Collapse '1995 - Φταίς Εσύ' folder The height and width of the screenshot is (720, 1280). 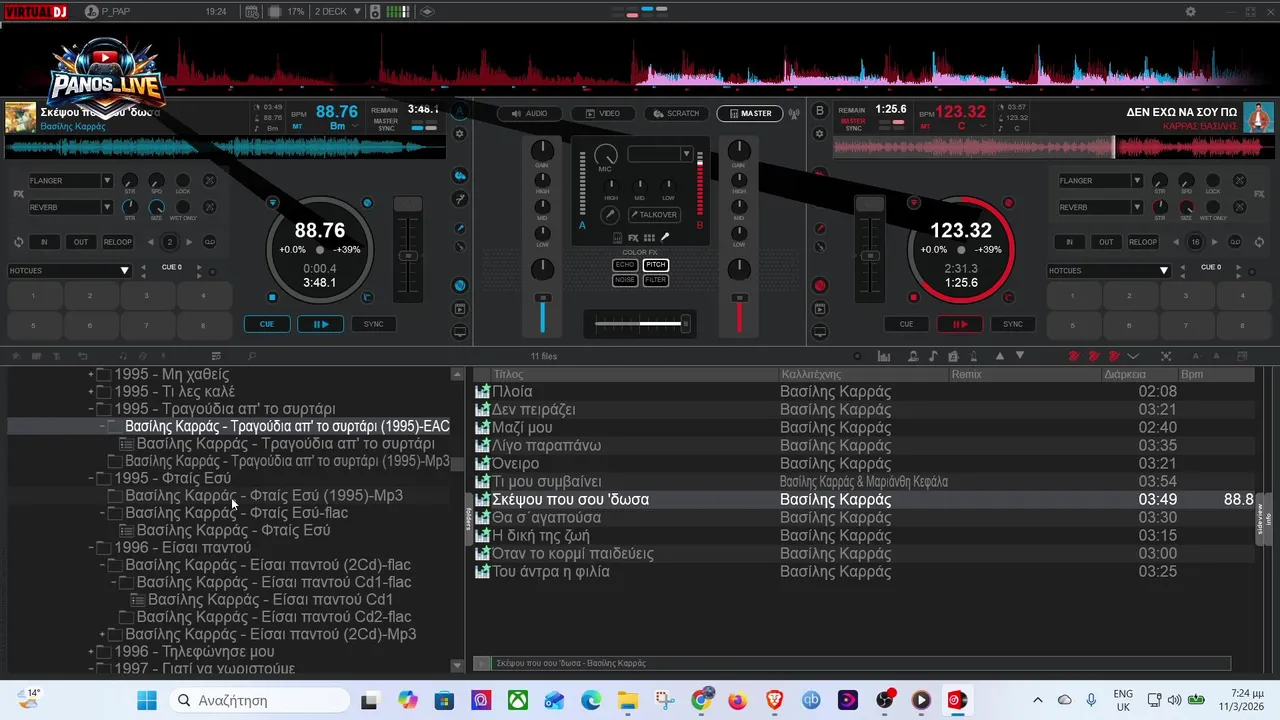(91, 479)
